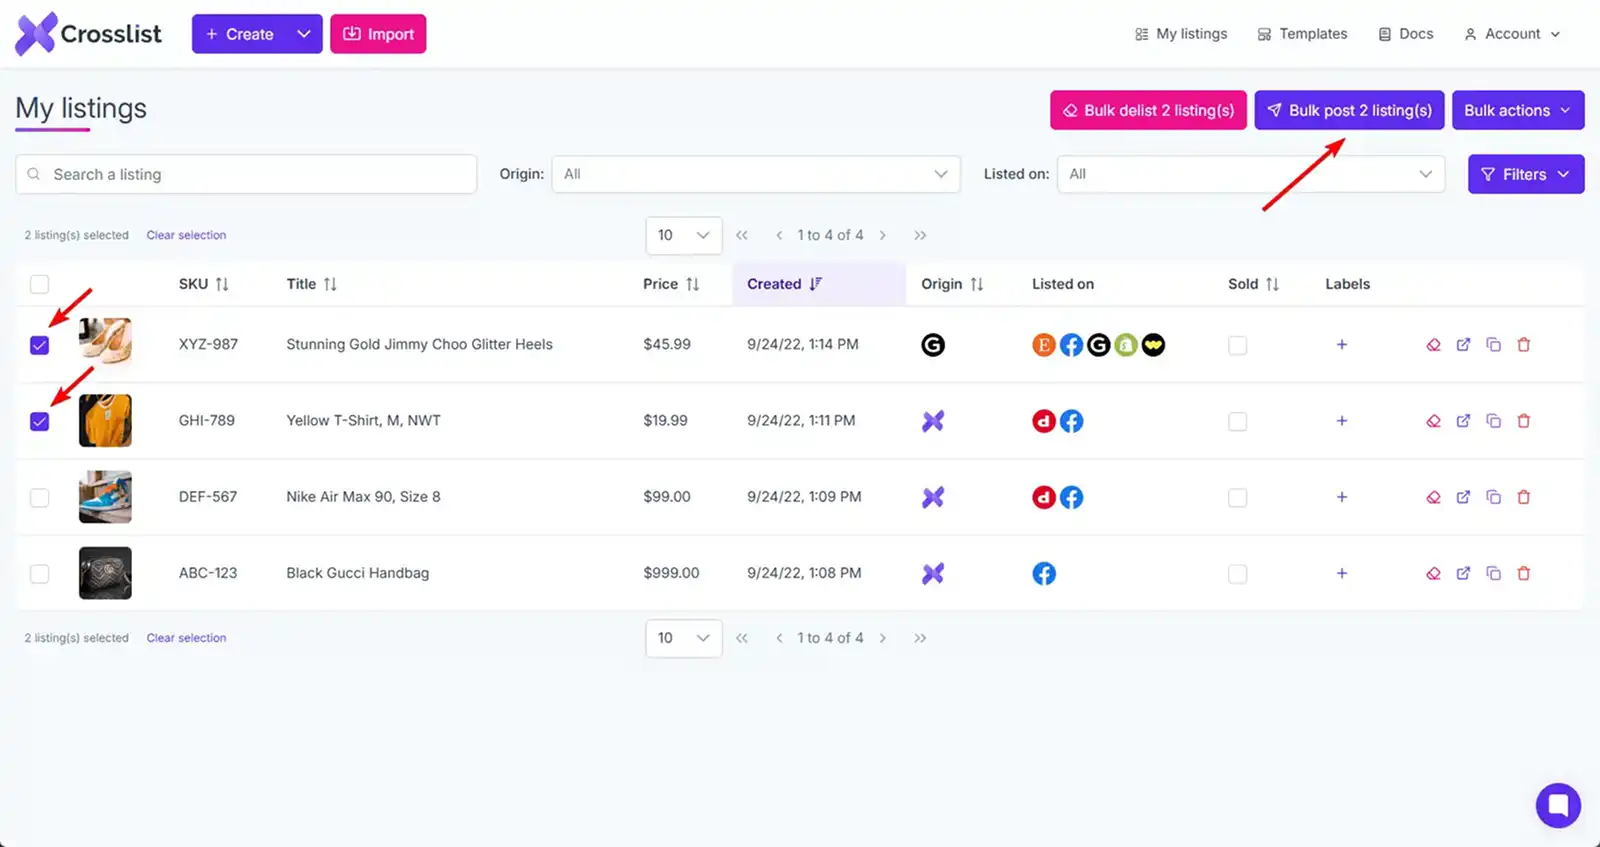This screenshot has width=1600, height=847.
Task: Click the Etsy icon in XYZ-987 Listed on
Action: [x=1044, y=345]
